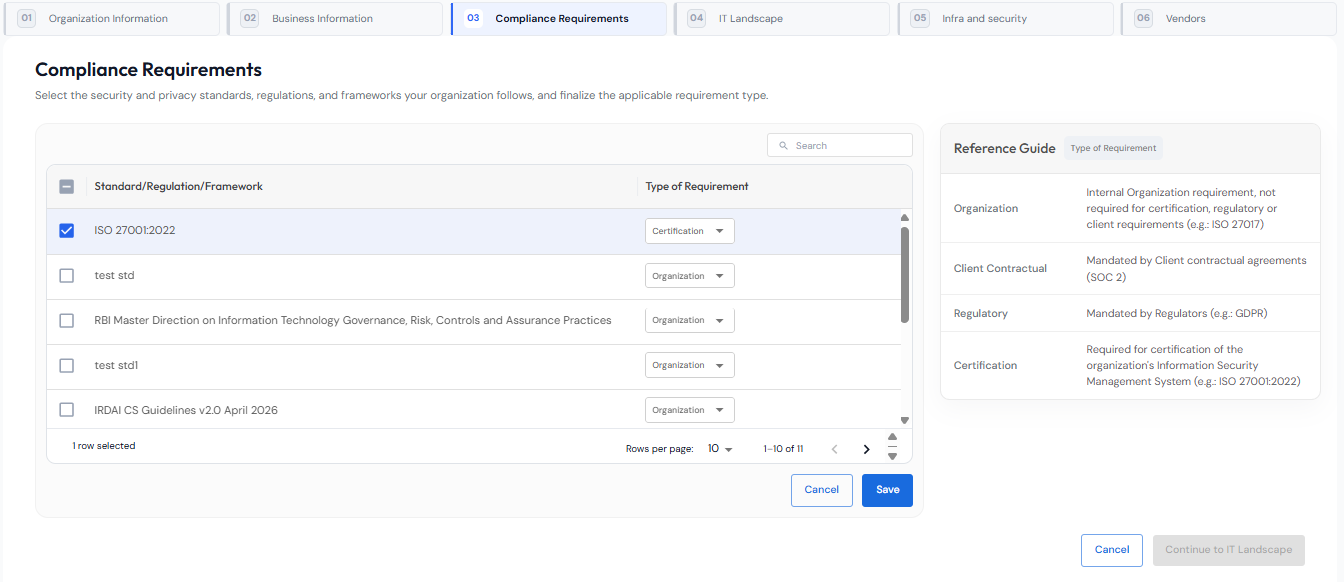Toggle the select-all checkbox in the table header
The width and height of the screenshot is (1344, 582).
pos(67,186)
